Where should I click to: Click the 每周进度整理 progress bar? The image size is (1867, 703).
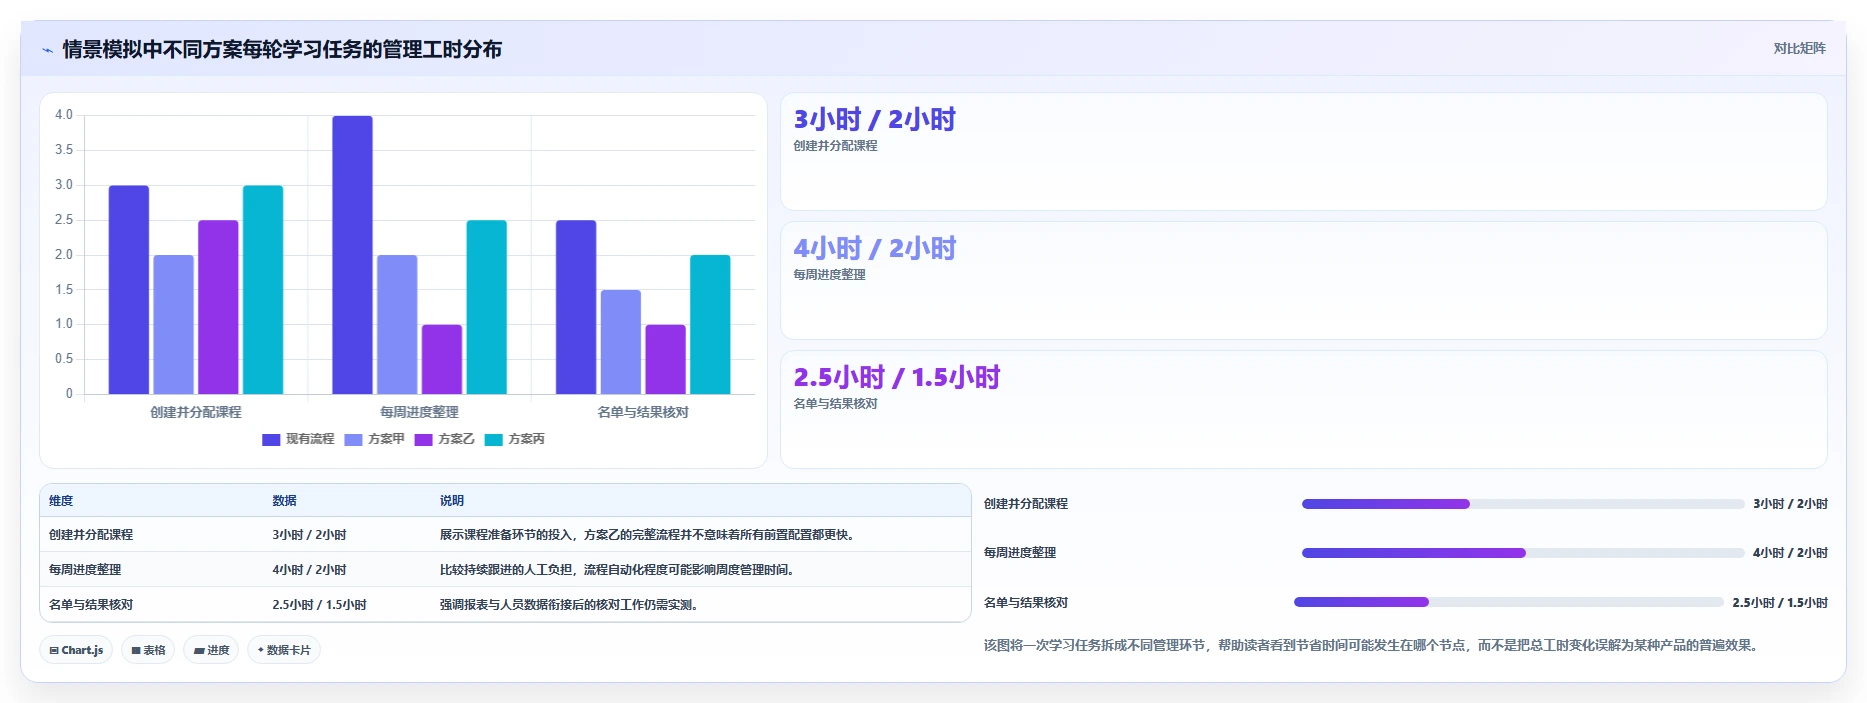(x=1522, y=553)
